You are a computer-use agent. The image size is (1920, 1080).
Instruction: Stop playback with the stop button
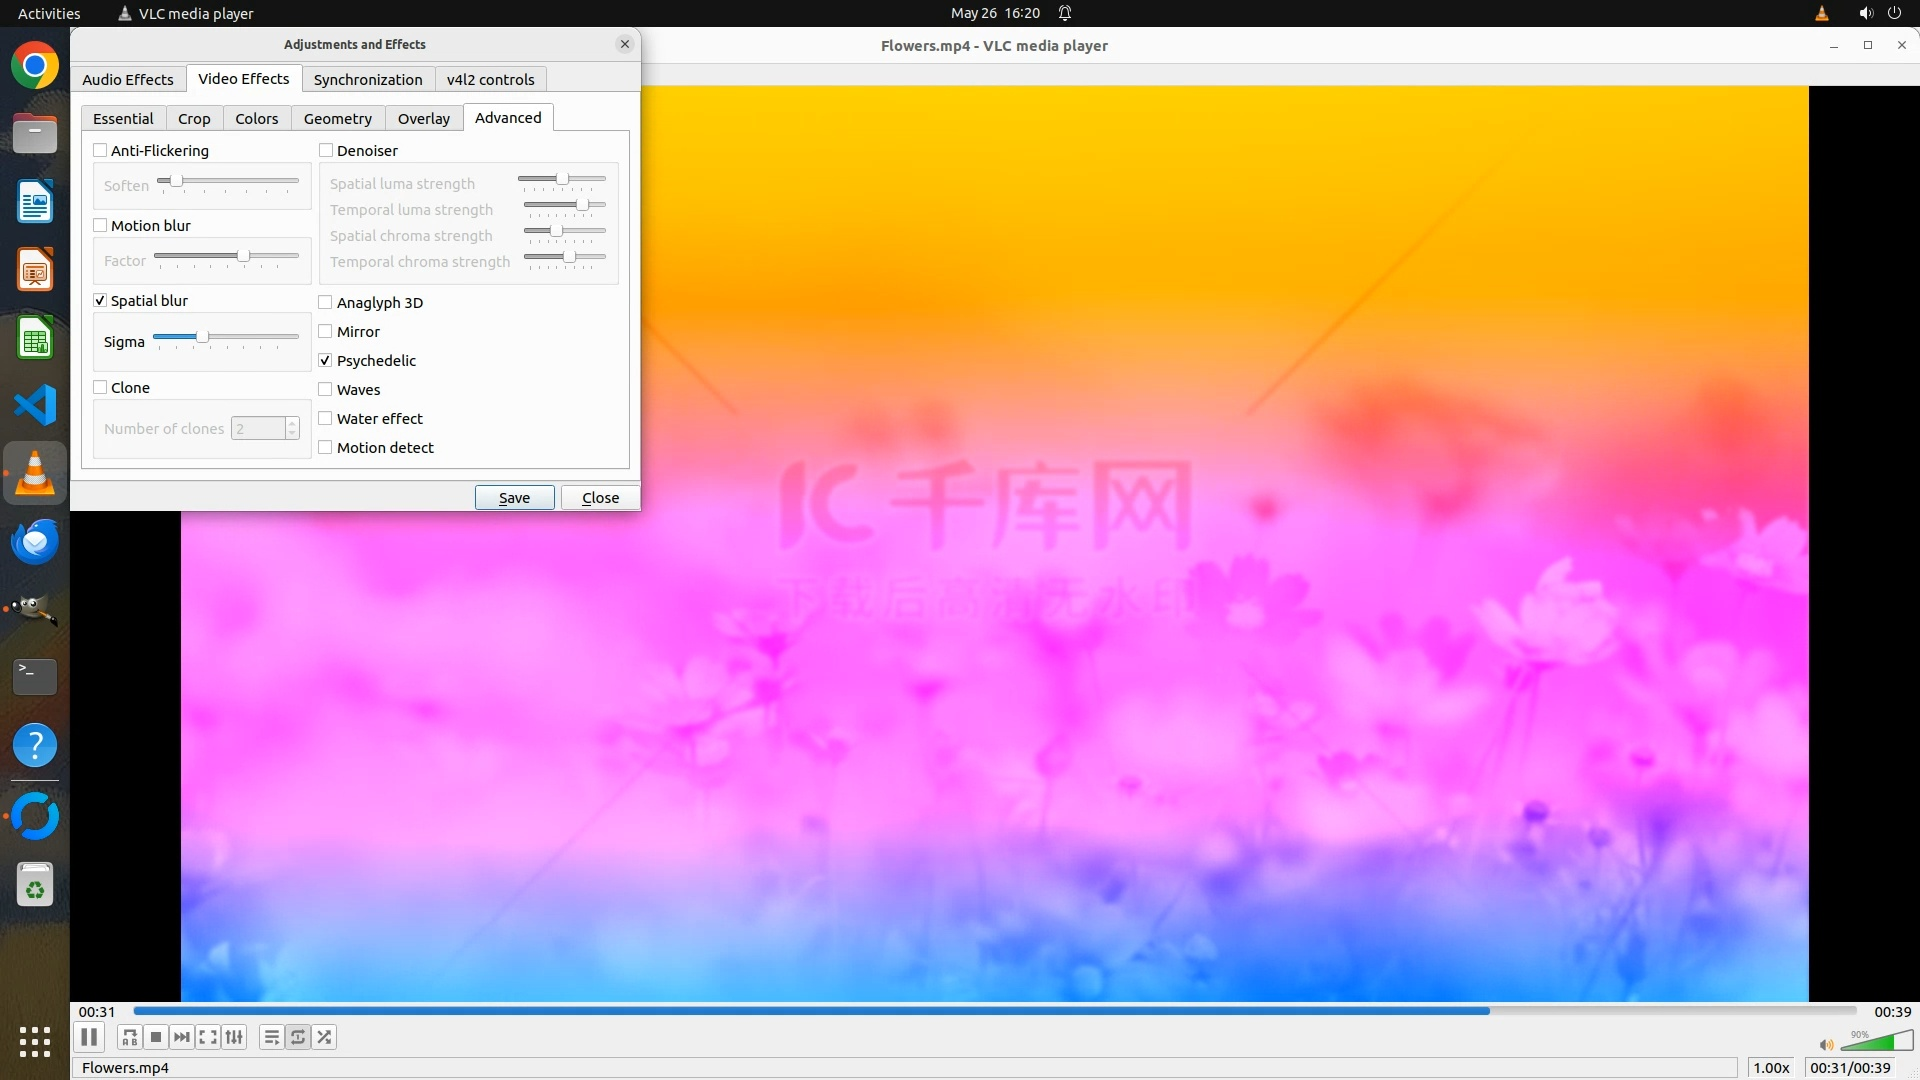(x=156, y=1037)
